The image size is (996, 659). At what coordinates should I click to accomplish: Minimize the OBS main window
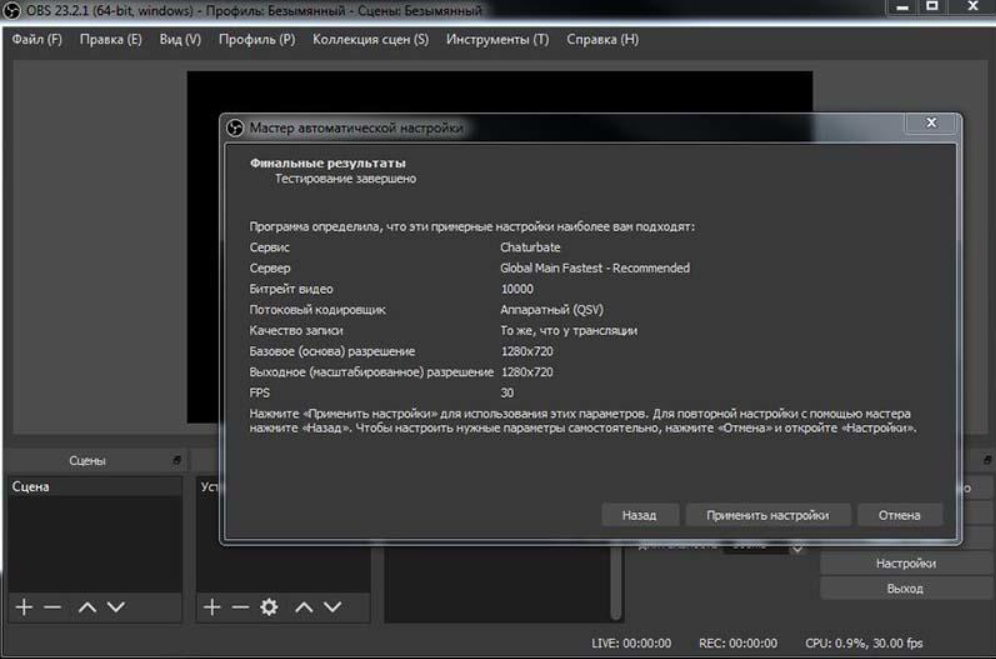tap(902, 7)
